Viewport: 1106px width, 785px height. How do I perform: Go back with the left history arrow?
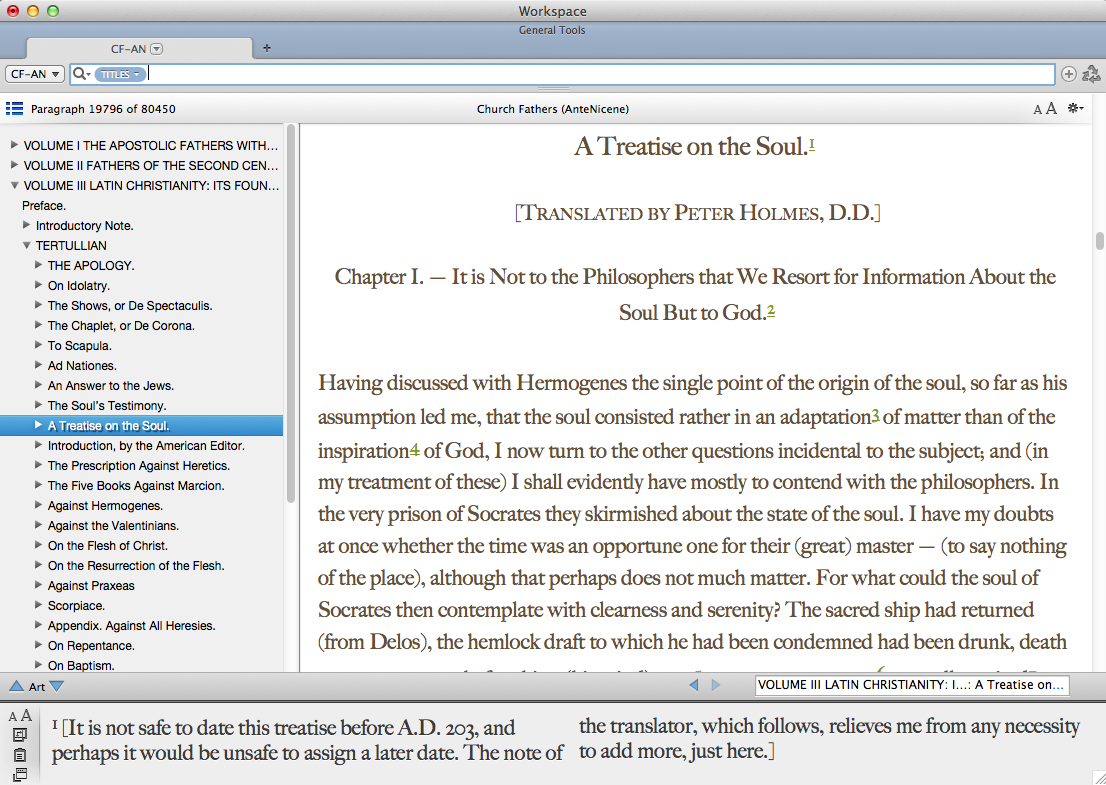click(694, 685)
